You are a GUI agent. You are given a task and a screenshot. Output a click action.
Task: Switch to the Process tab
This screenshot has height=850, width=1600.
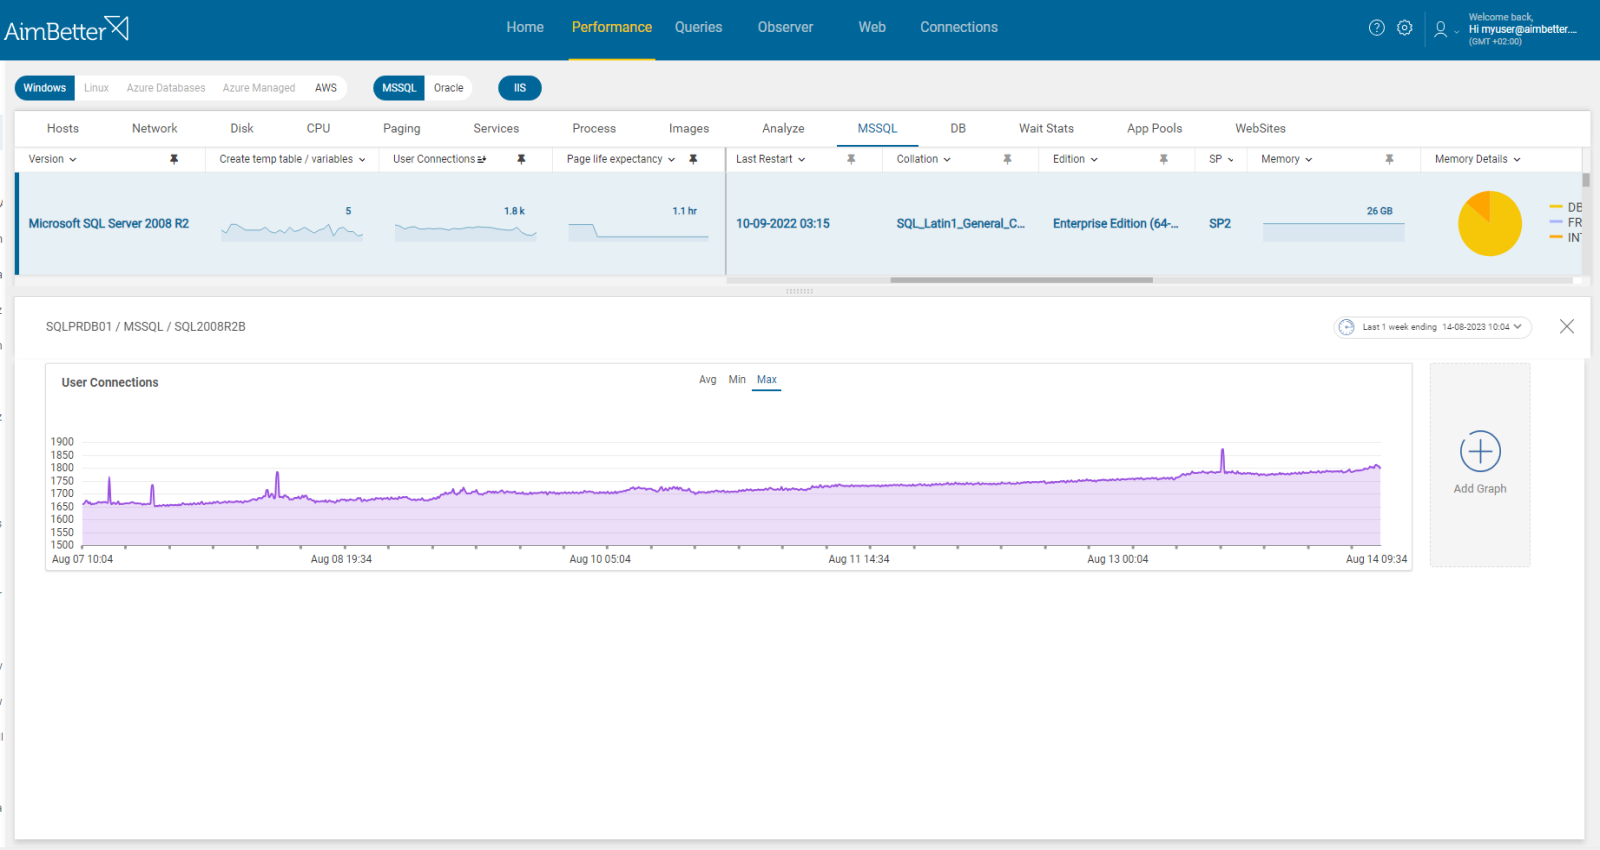pyautogui.click(x=594, y=129)
